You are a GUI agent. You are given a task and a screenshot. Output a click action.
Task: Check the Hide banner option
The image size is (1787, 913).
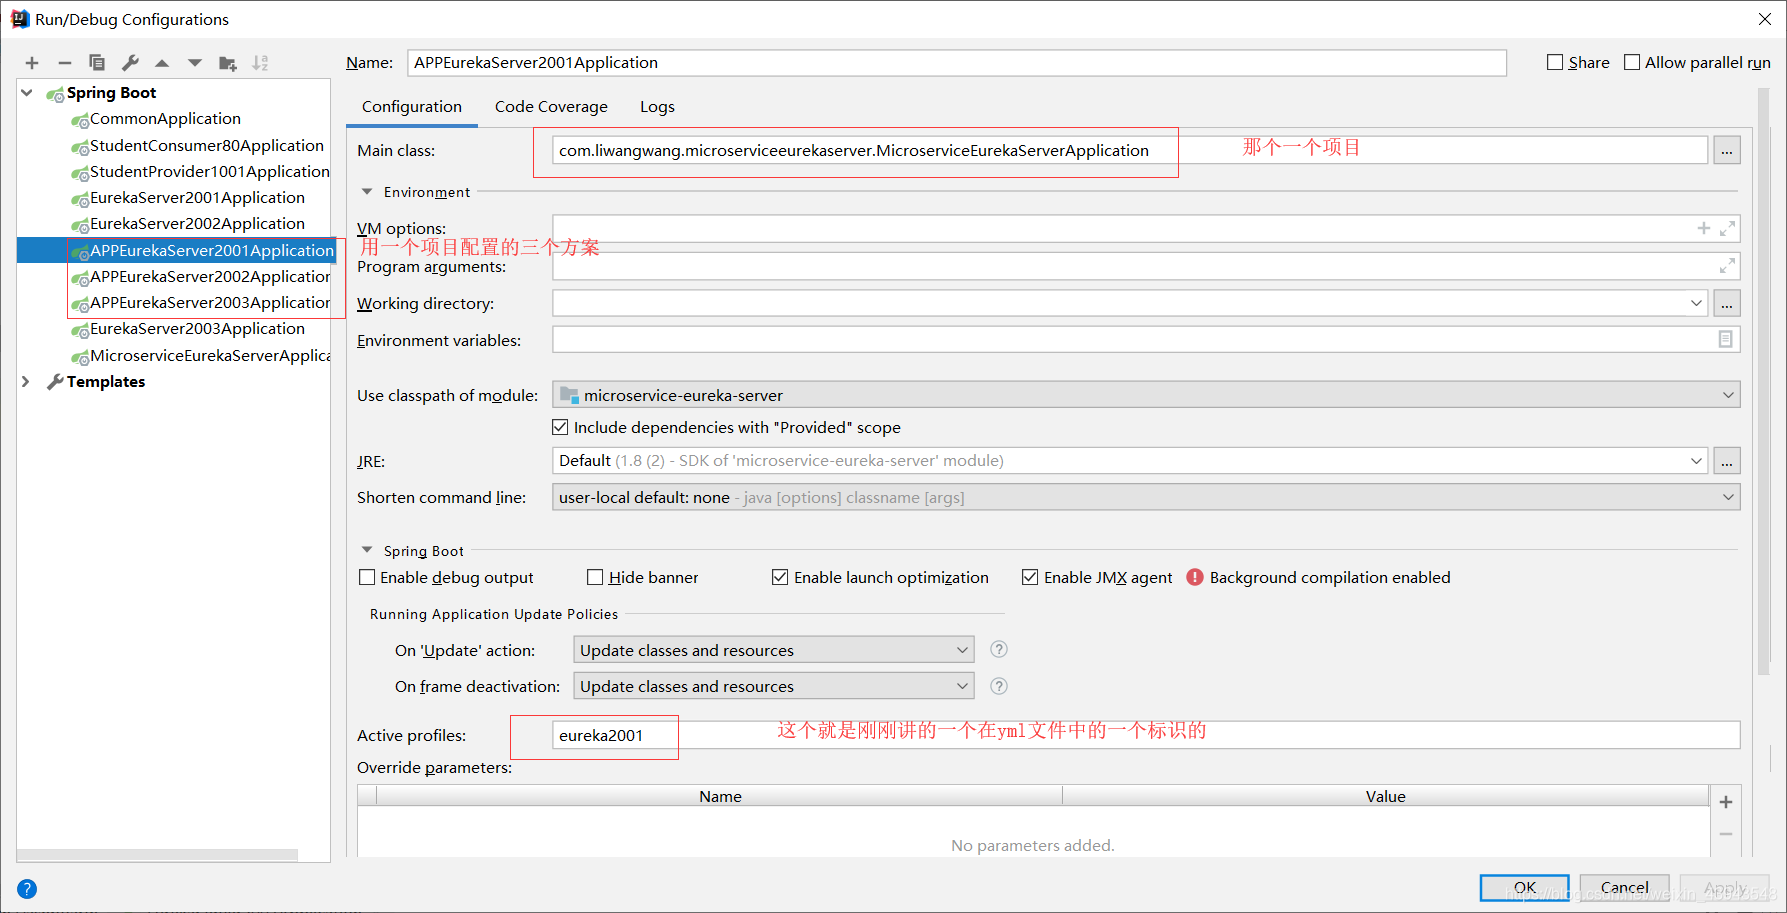[x=595, y=577]
